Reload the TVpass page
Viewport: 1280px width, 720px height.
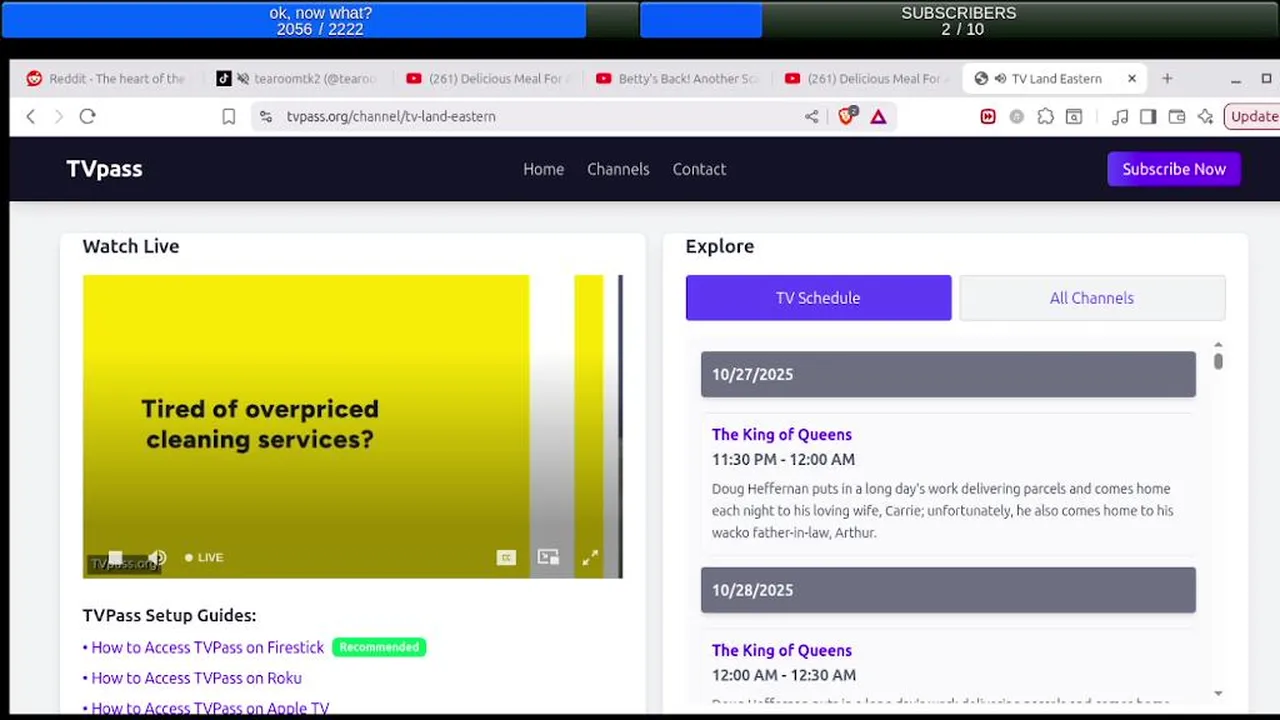click(87, 116)
